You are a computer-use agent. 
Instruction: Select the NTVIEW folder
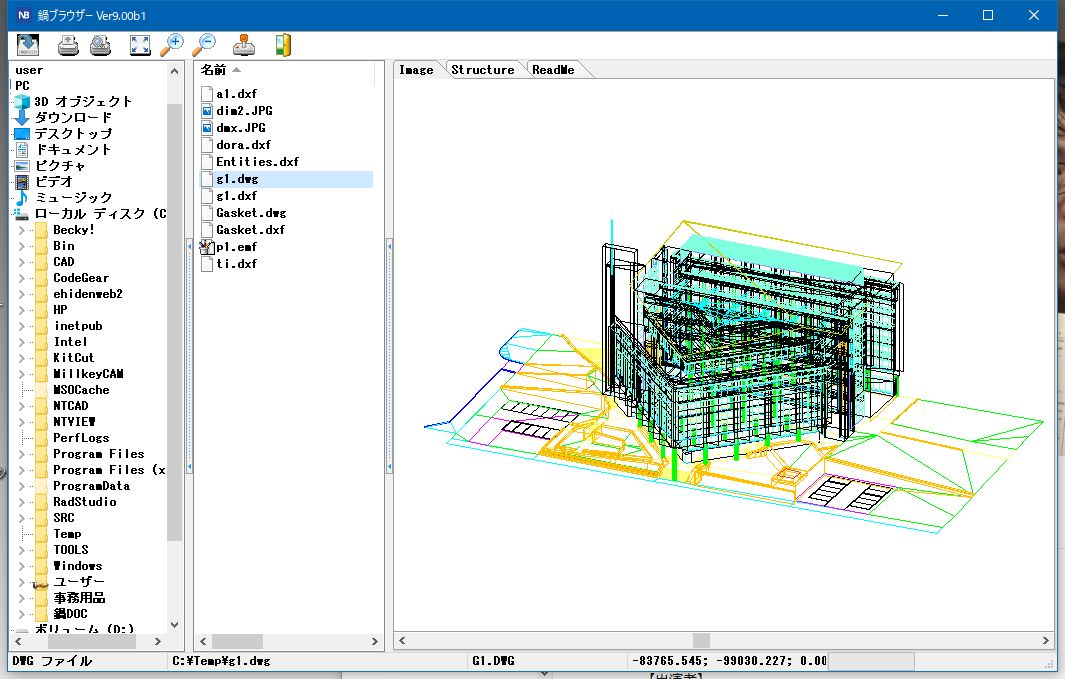(x=74, y=422)
